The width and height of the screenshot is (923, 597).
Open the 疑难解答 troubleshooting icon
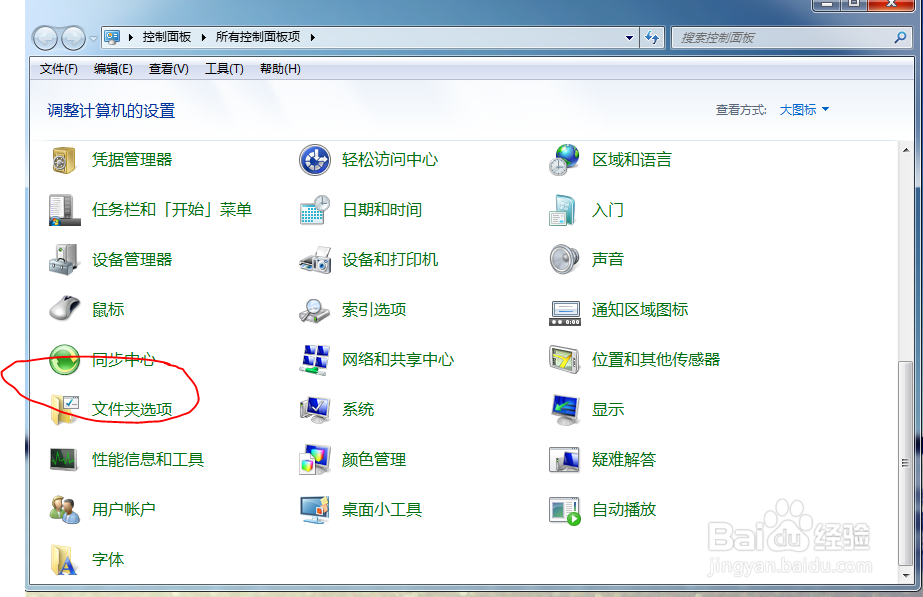[x=565, y=460]
